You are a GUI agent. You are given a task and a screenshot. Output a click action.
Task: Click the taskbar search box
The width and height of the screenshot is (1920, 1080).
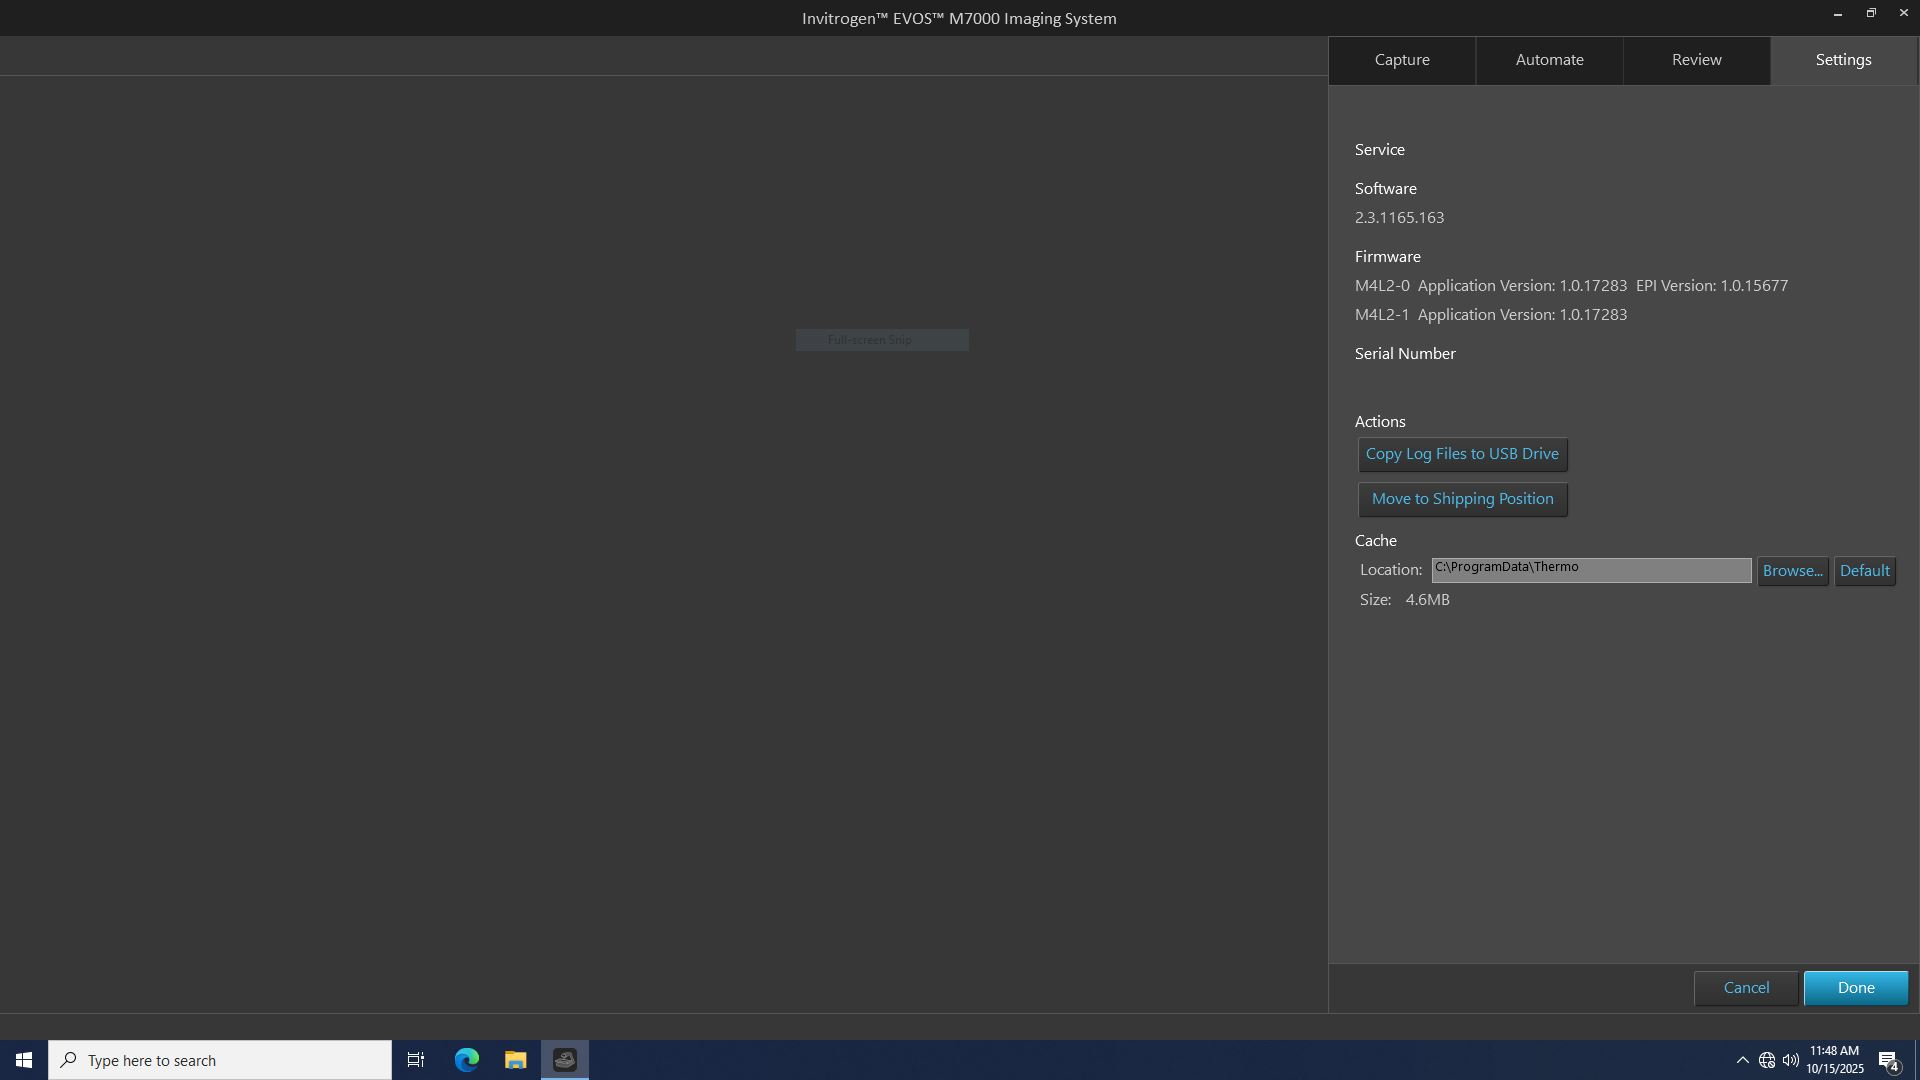click(220, 1060)
